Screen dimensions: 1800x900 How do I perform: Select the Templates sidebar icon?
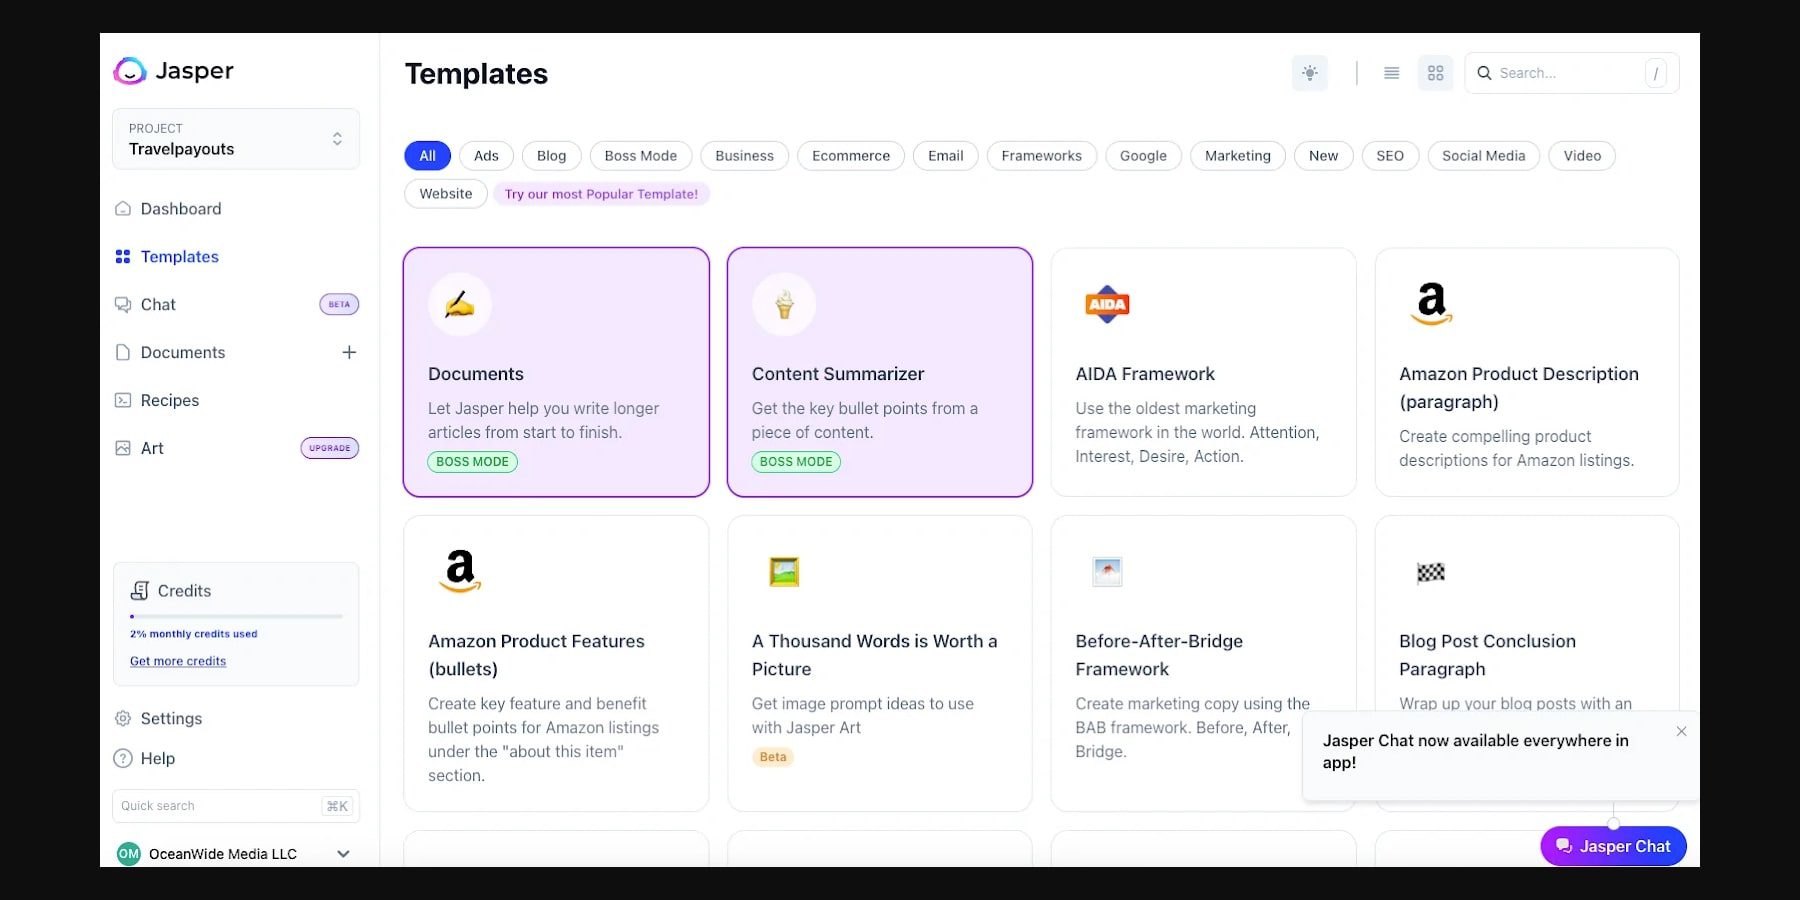(122, 256)
